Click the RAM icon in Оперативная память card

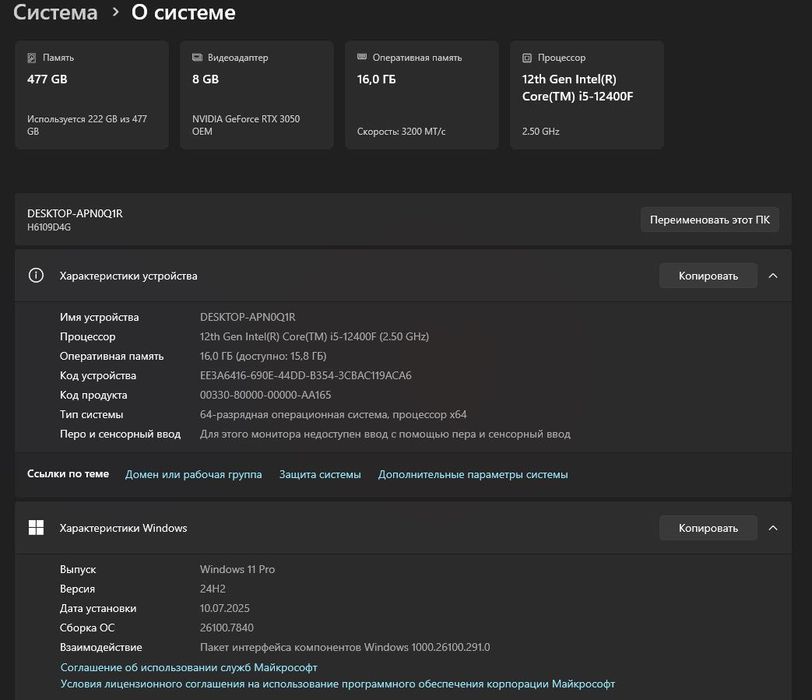[362, 57]
